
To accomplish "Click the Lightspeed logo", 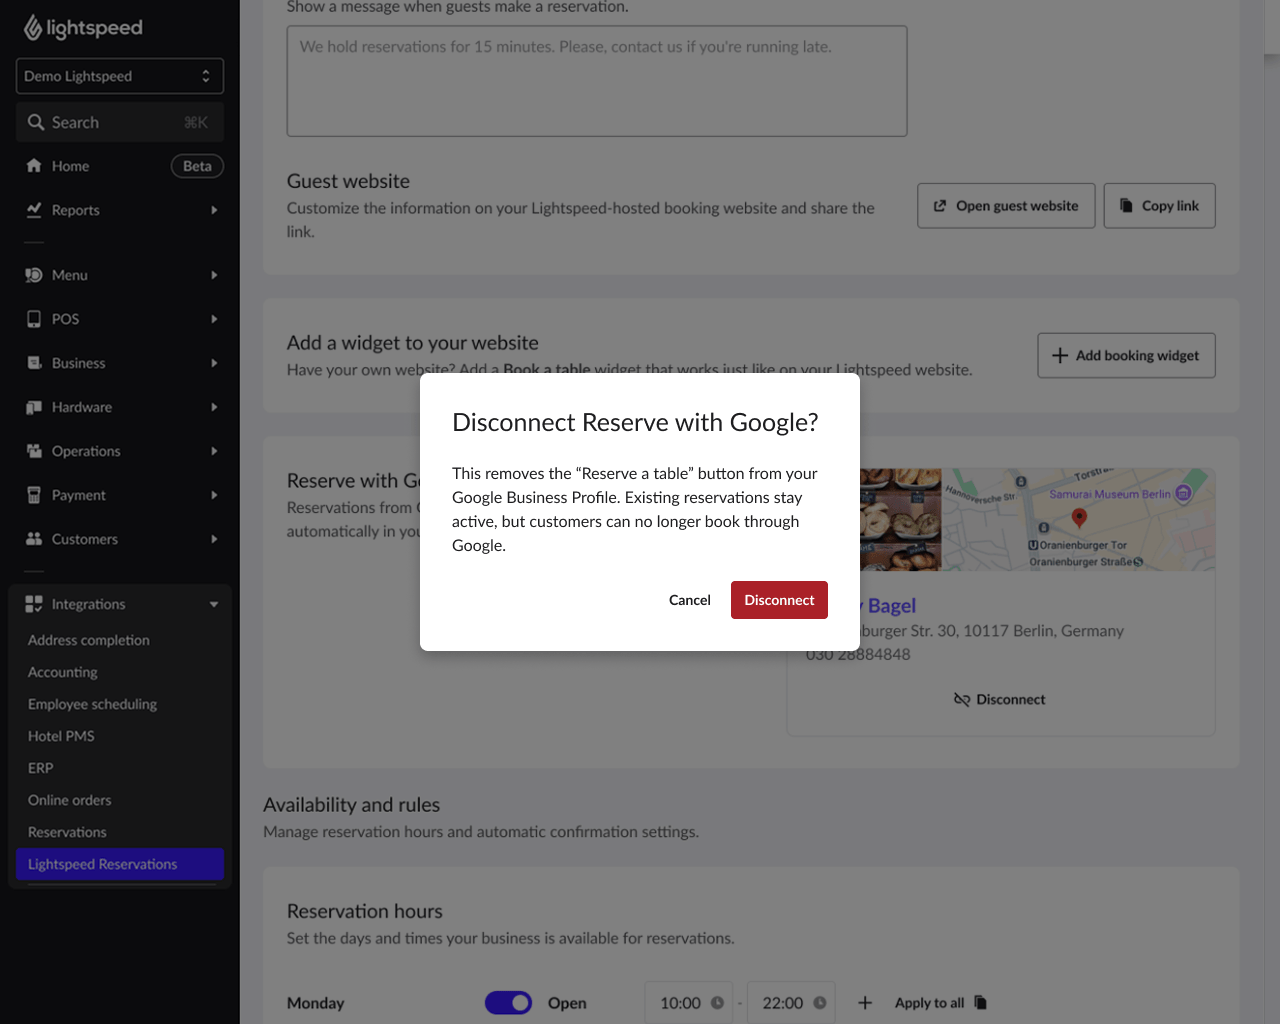I will point(83,28).
